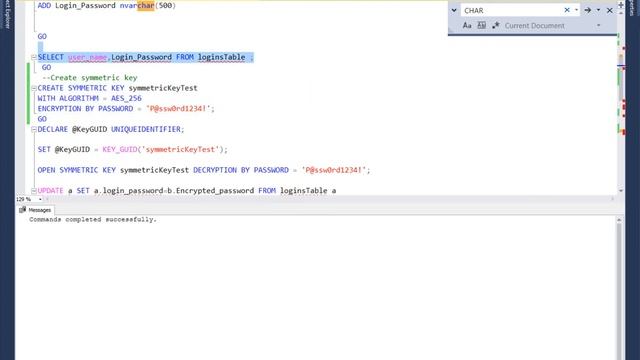Open find direction dropdown beside the arrow
Image resolution: width=640 pixels, height=360 pixels.
(x=598, y=10)
